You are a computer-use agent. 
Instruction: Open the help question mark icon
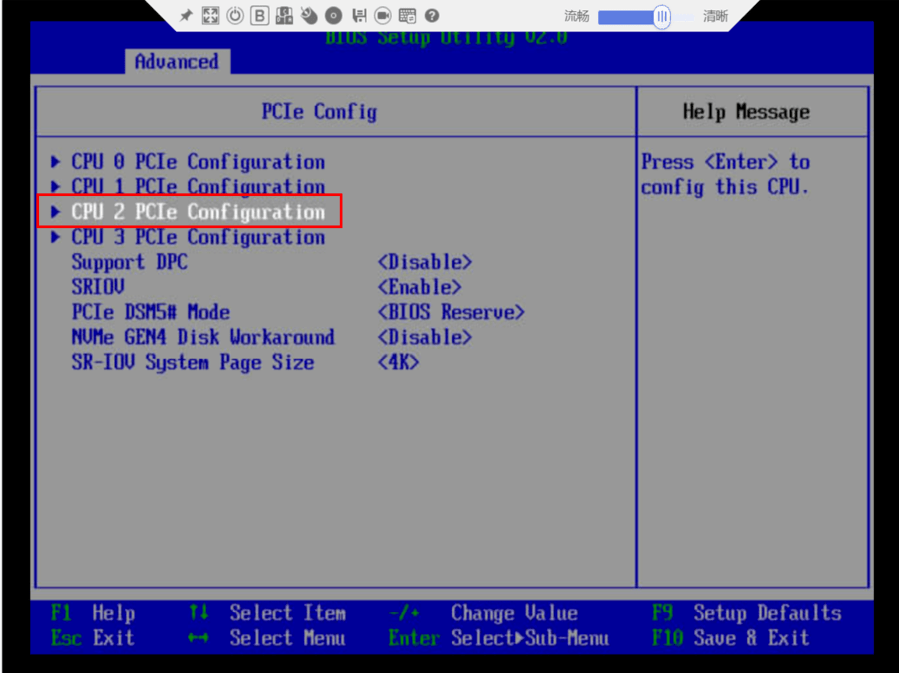432,15
